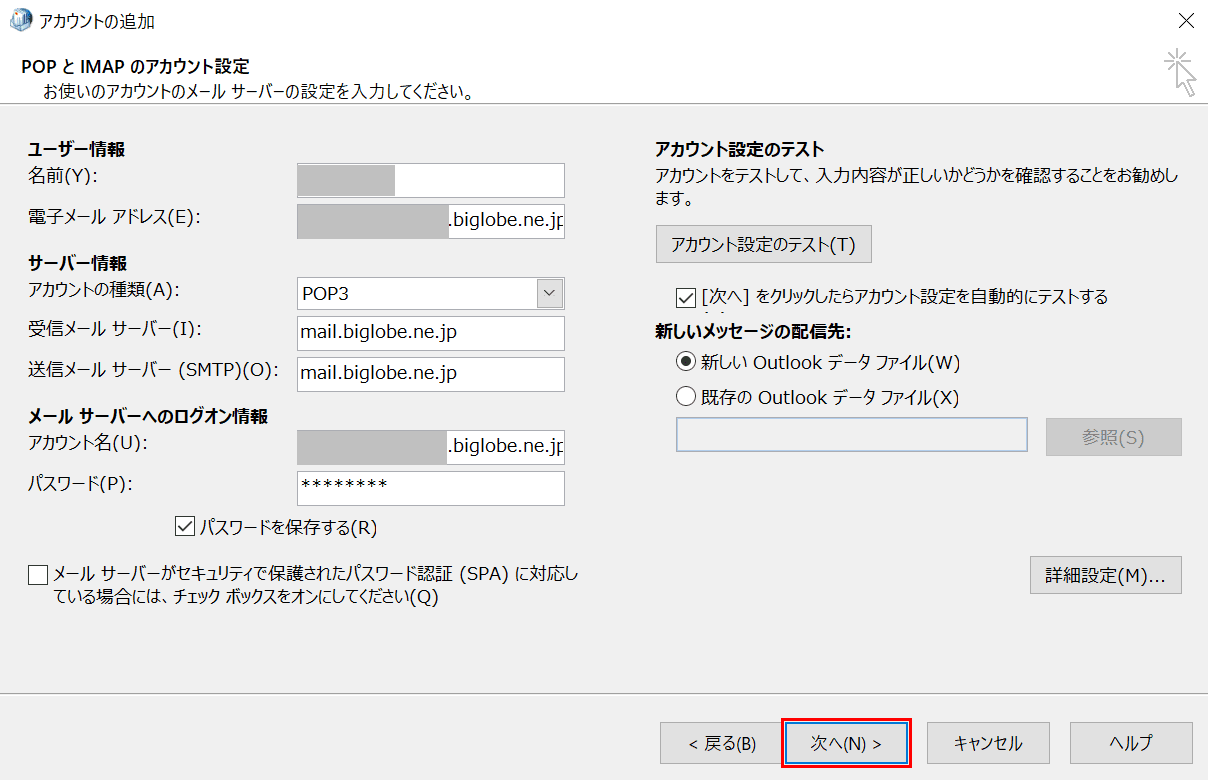Click the existing data file path field
1208x780 pixels.
point(852,435)
